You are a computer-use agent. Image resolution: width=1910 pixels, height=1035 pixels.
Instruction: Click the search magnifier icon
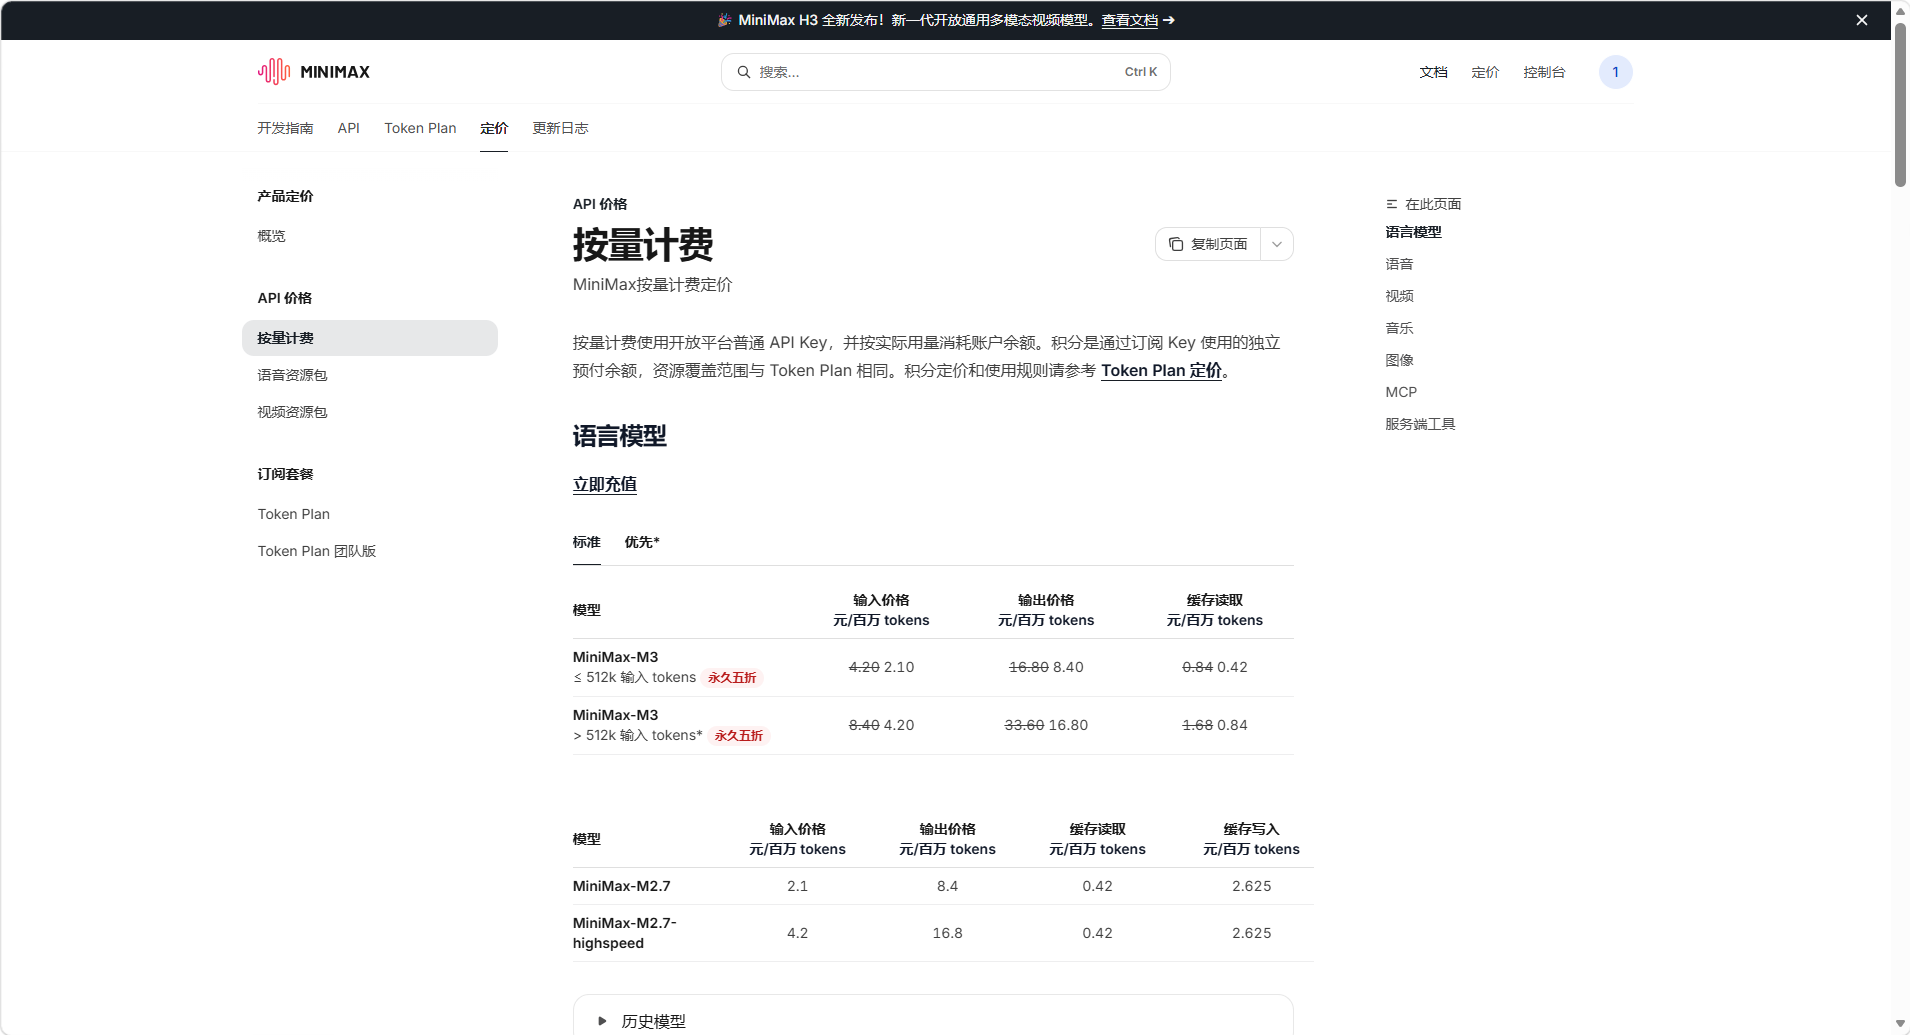click(744, 72)
